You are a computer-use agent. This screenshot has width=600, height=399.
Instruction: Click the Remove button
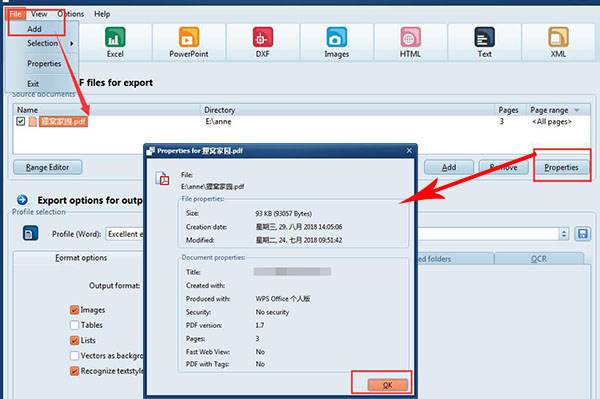point(504,167)
